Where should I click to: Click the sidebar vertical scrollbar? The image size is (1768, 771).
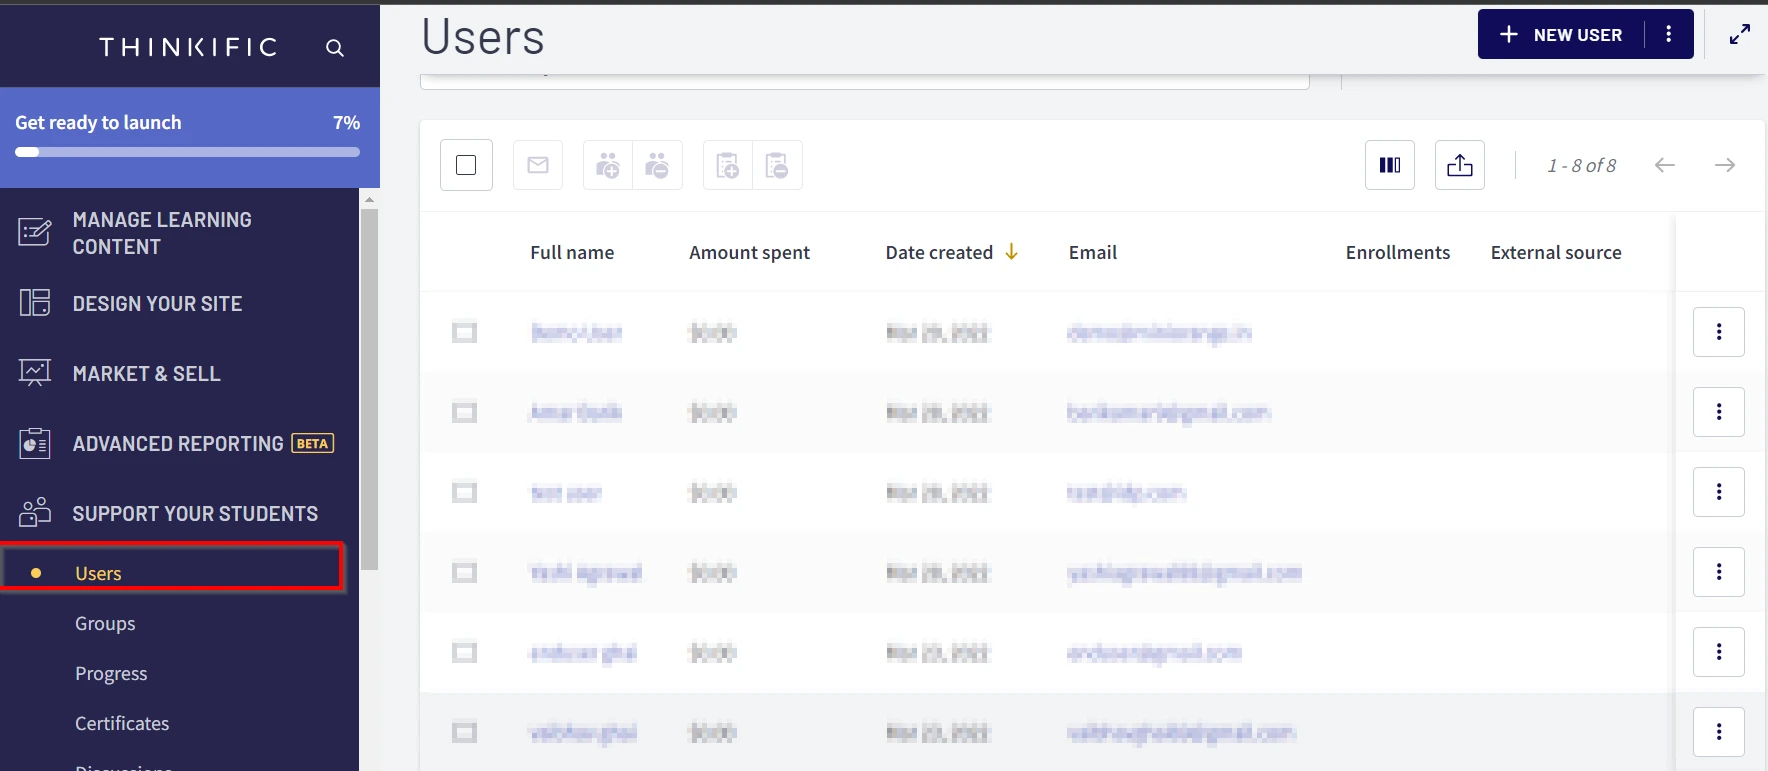coord(370,390)
